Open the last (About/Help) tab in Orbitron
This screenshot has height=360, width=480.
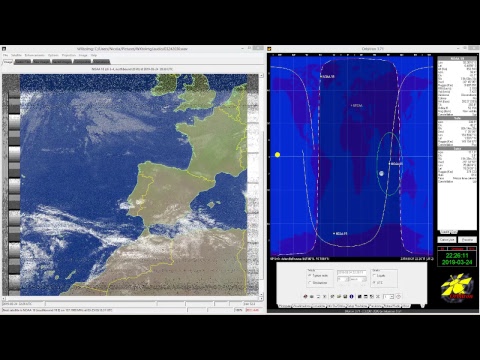coord(406,306)
